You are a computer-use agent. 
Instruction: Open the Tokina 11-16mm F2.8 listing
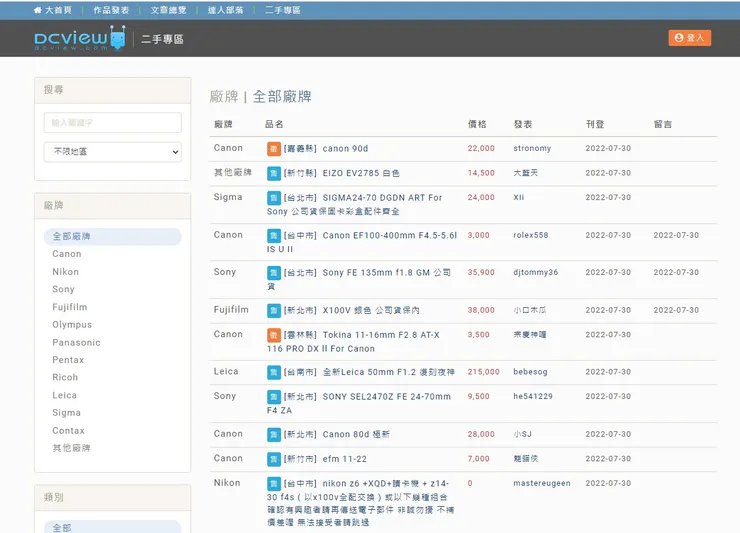coord(353,342)
